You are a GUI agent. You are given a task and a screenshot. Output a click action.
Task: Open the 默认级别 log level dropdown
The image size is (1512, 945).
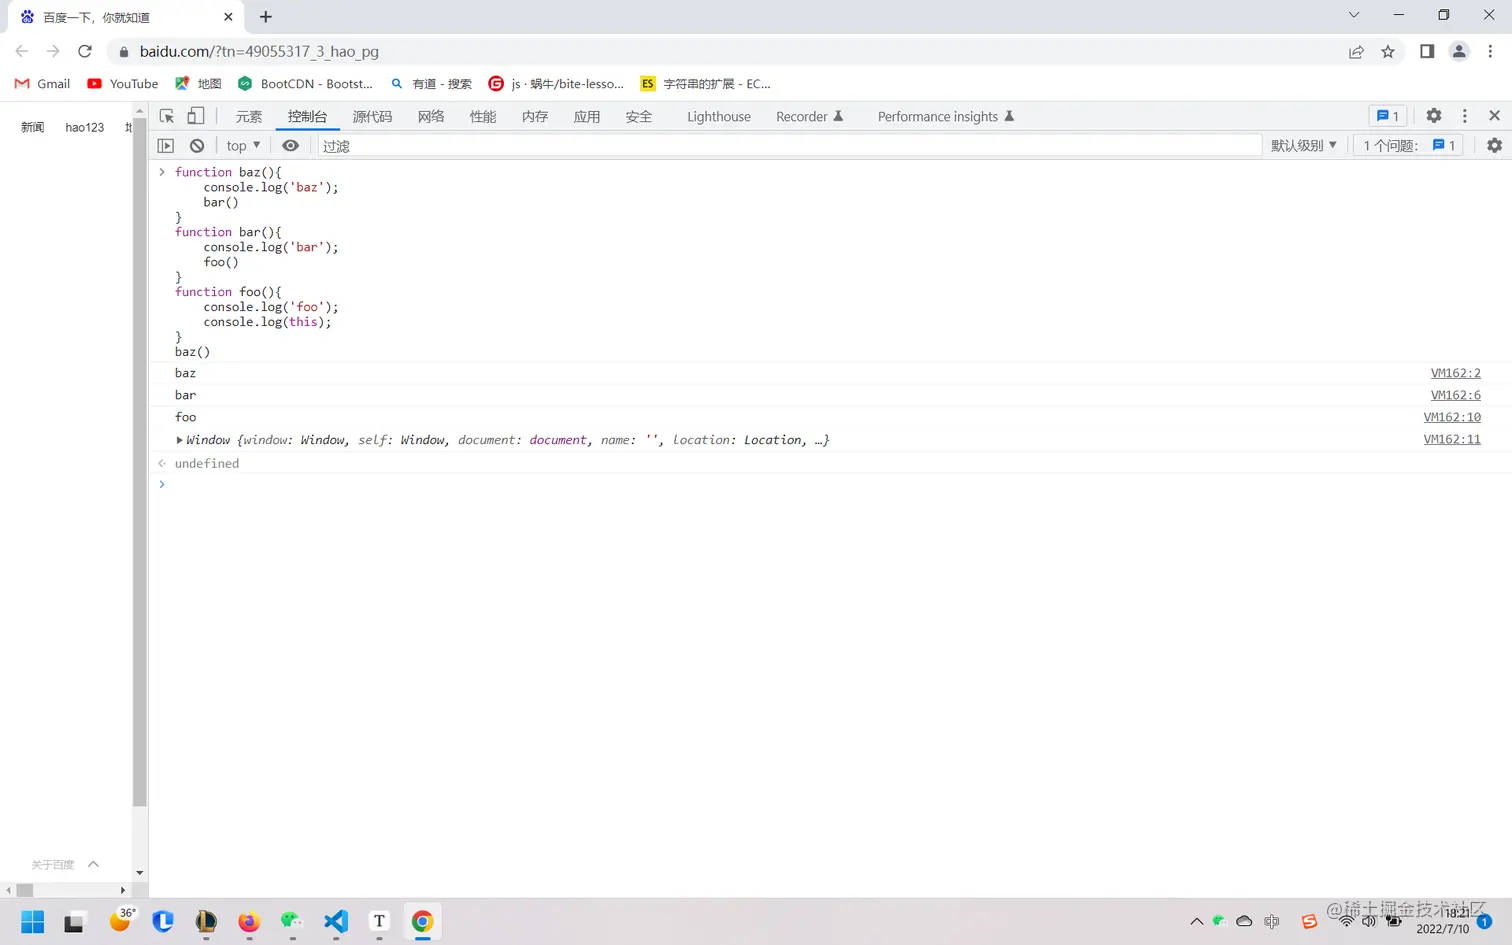(x=1303, y=146)
